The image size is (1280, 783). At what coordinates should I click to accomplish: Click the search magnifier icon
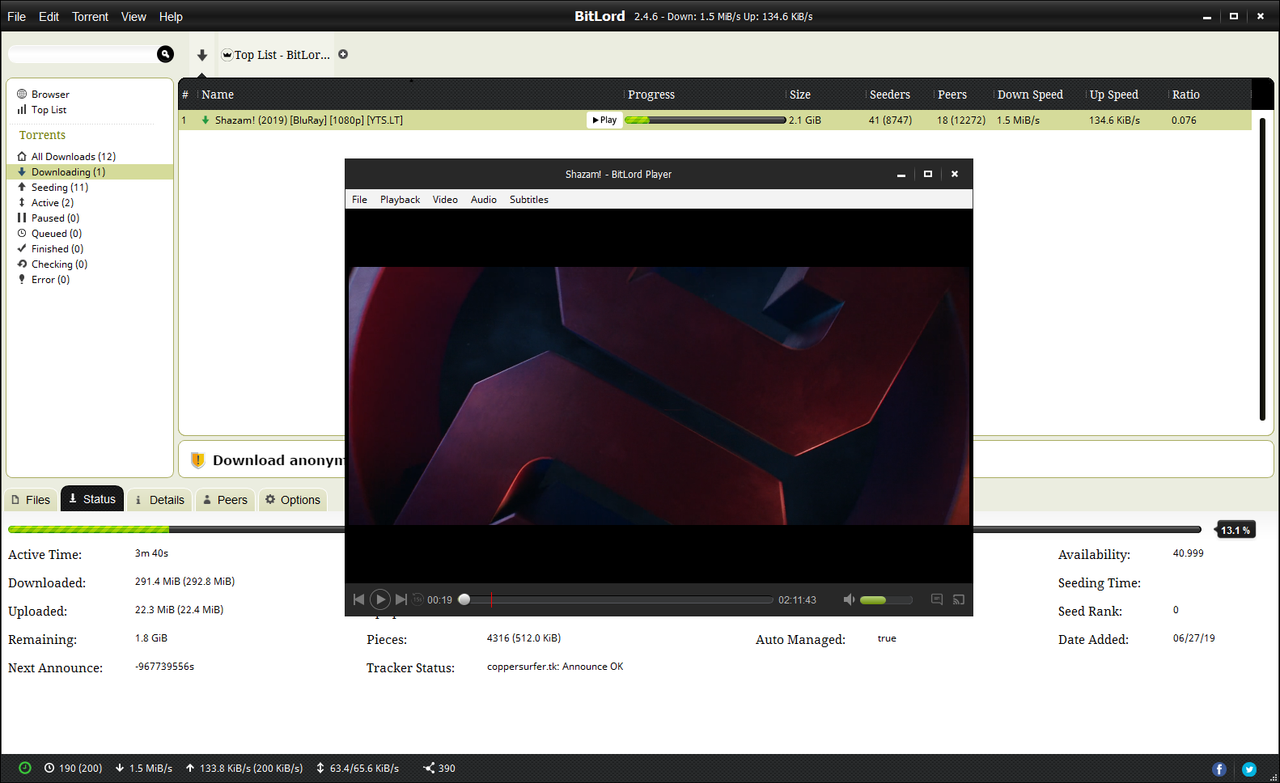165,54
